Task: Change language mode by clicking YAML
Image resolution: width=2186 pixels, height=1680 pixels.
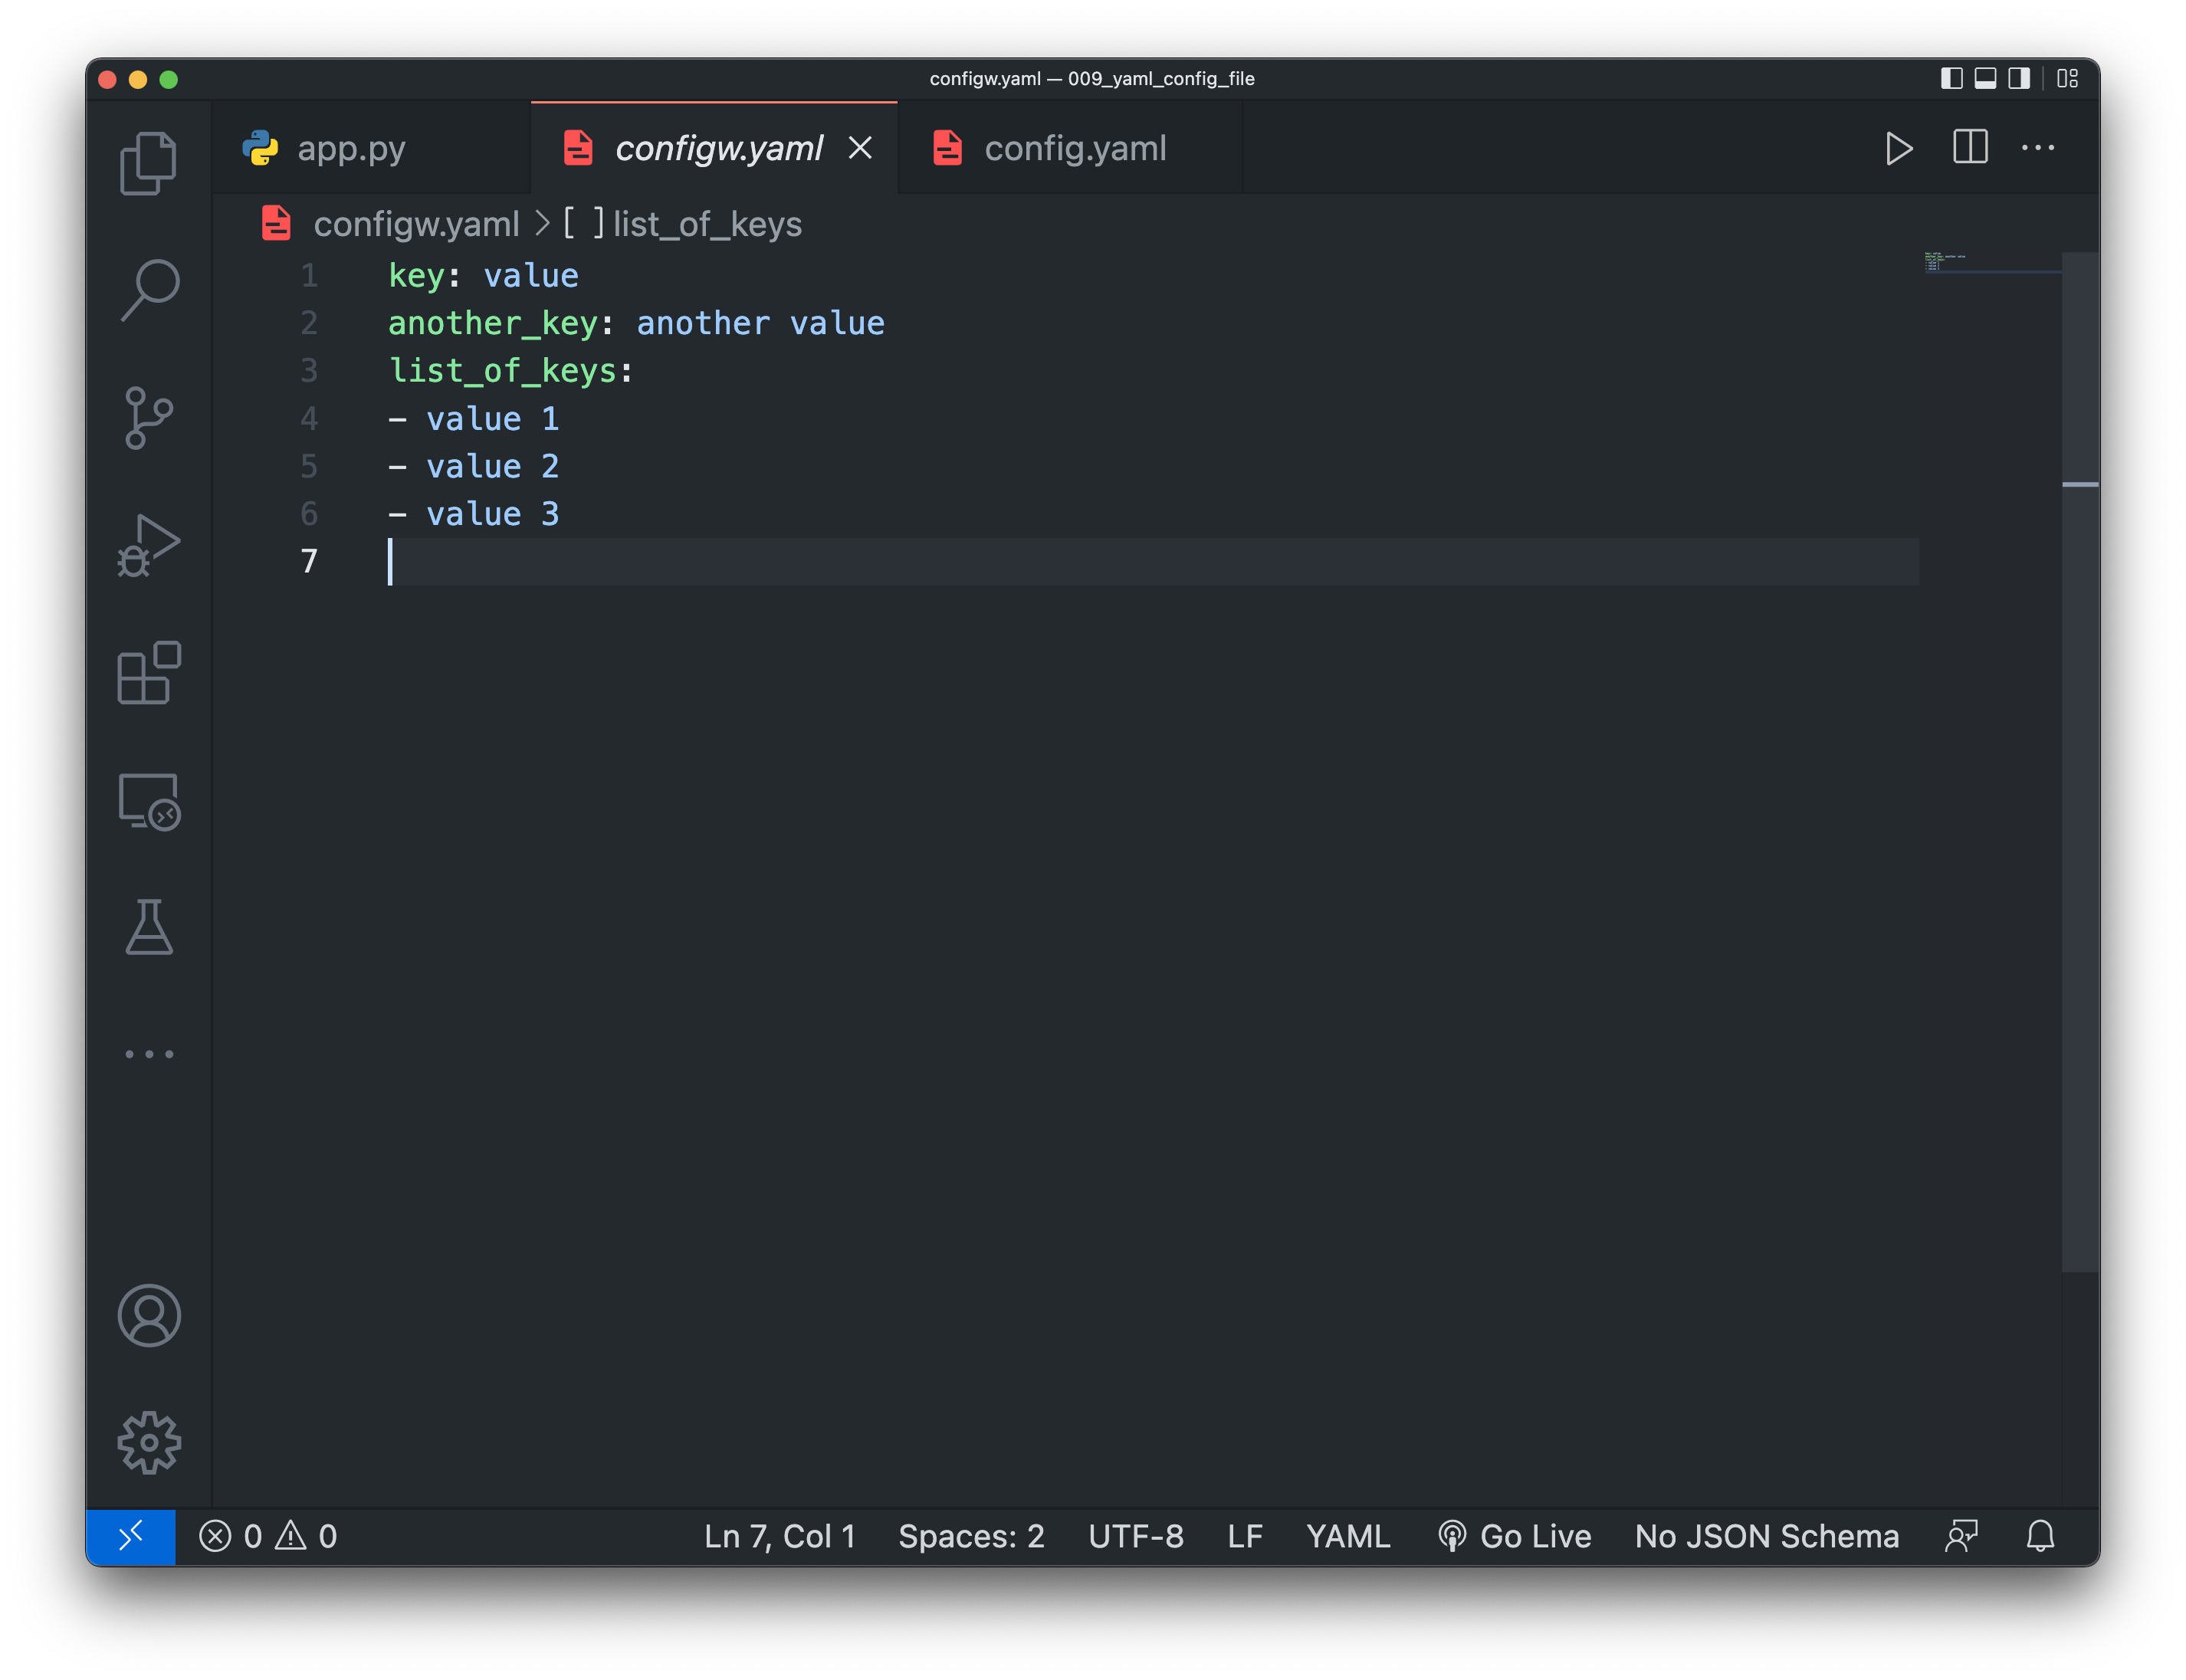Action: tap(1347, 1536)
